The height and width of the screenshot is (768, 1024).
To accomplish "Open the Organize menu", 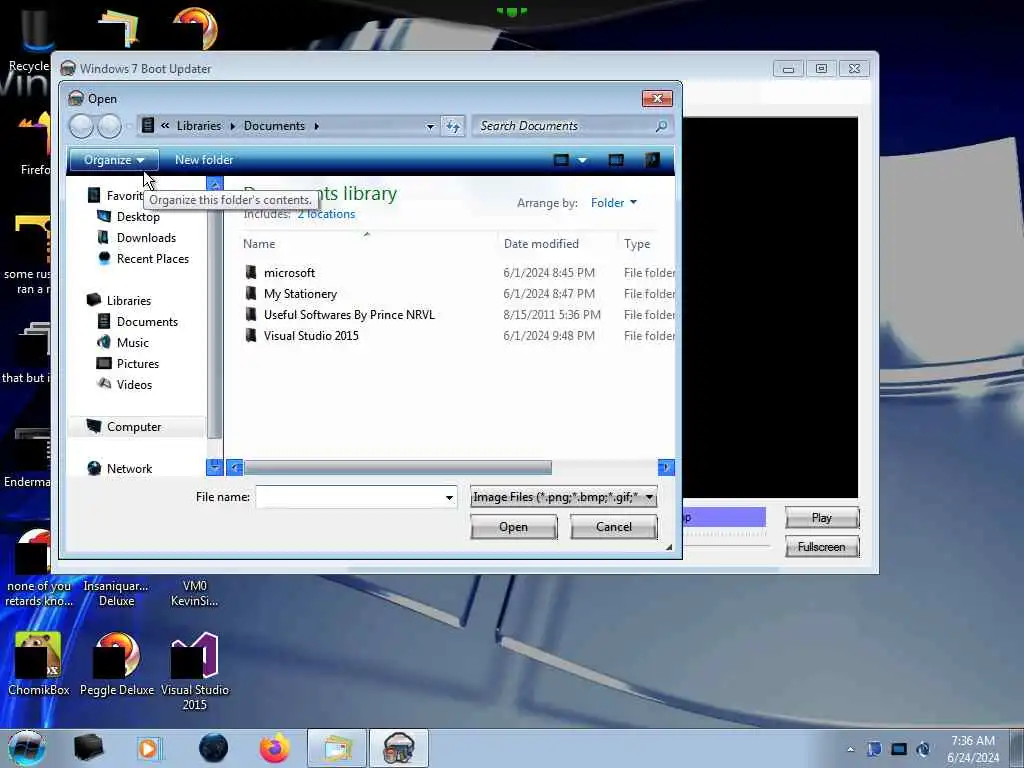I will click(114, 160).
